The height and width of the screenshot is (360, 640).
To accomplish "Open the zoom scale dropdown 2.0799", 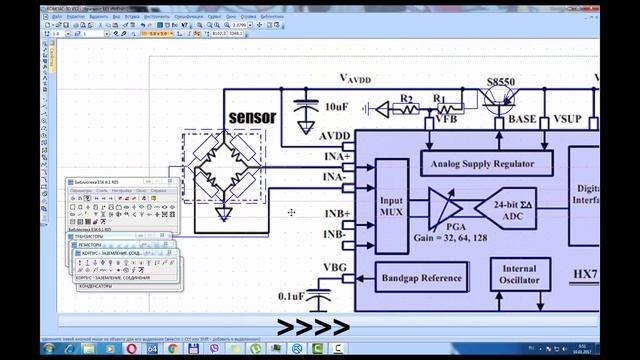I will (250, 25).
